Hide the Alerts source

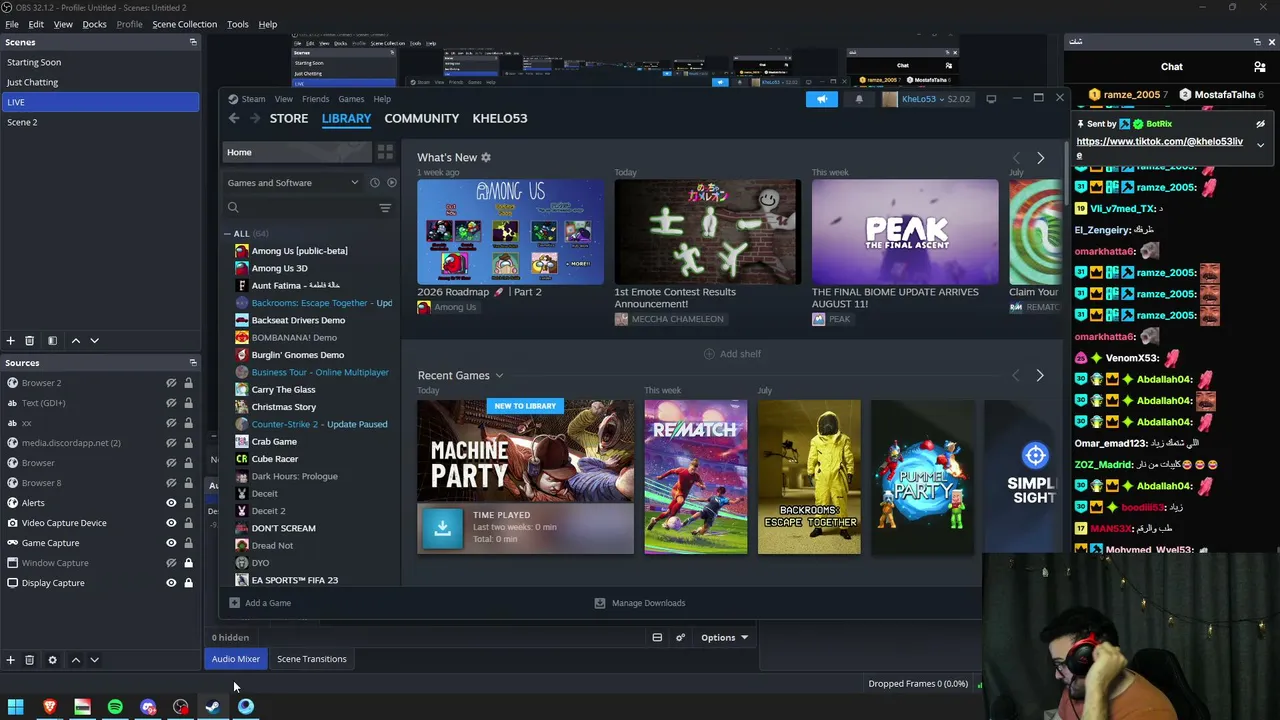click(x=171, y=503)
